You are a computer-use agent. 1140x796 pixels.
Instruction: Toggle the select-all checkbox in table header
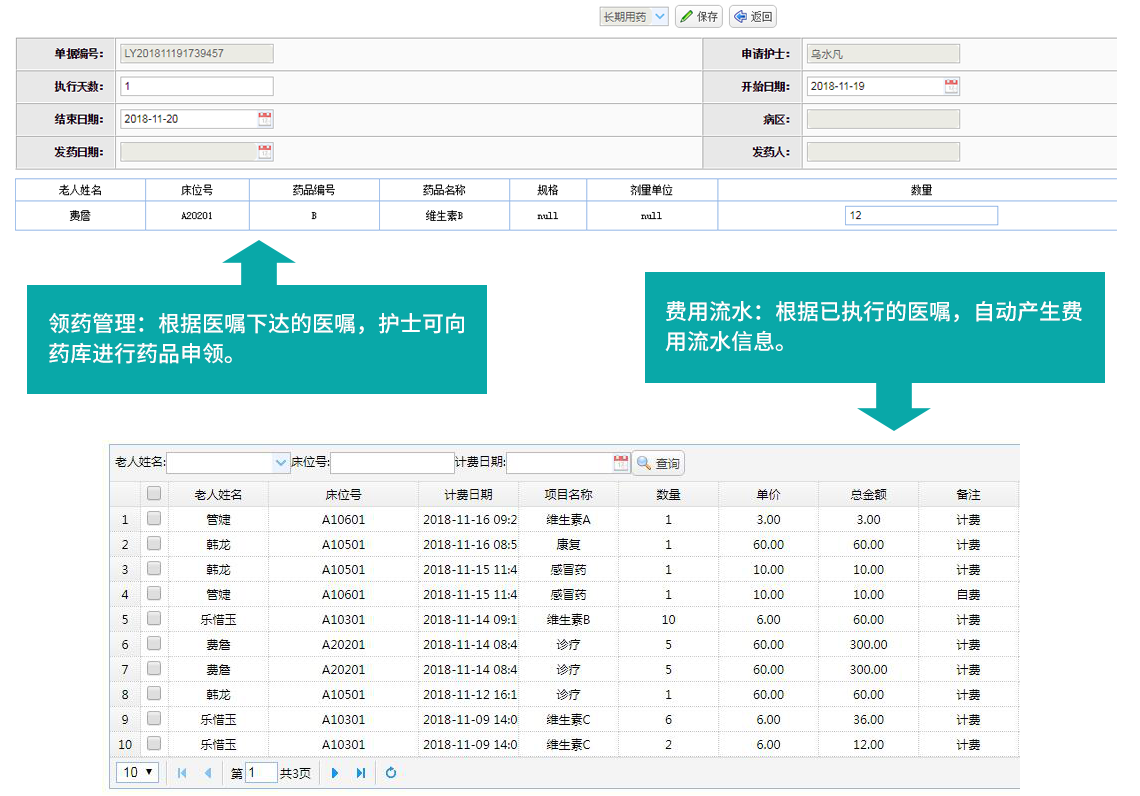point(154,493)
